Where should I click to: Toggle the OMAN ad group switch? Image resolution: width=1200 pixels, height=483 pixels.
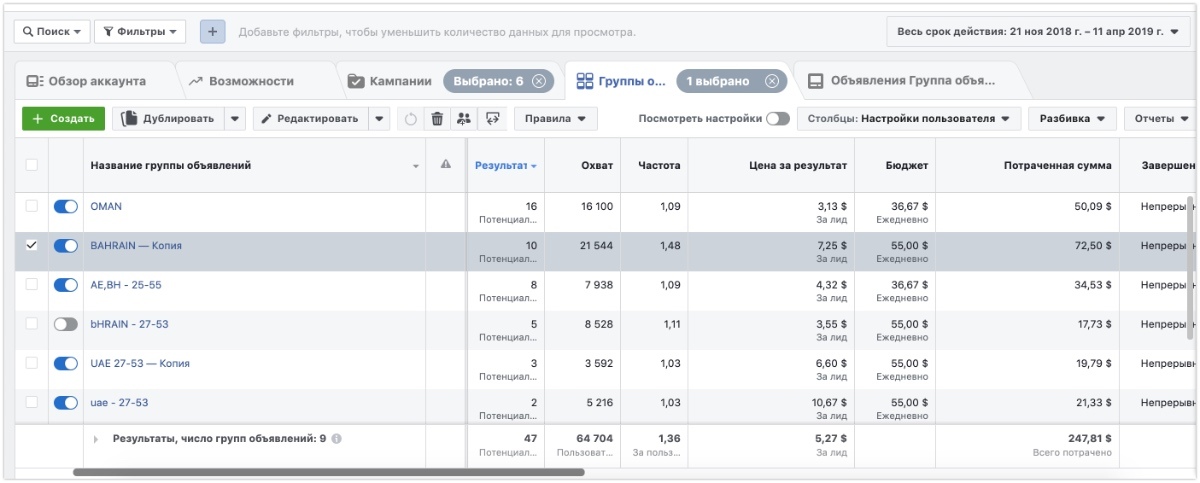click(x=66, y=206)
